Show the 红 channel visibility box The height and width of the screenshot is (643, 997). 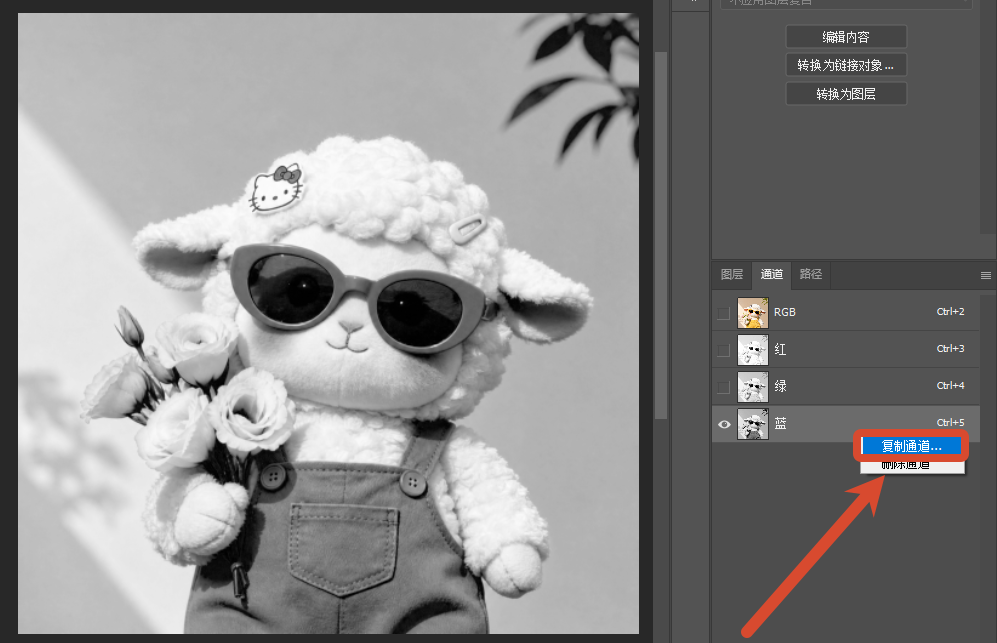(x=723, y=350)
